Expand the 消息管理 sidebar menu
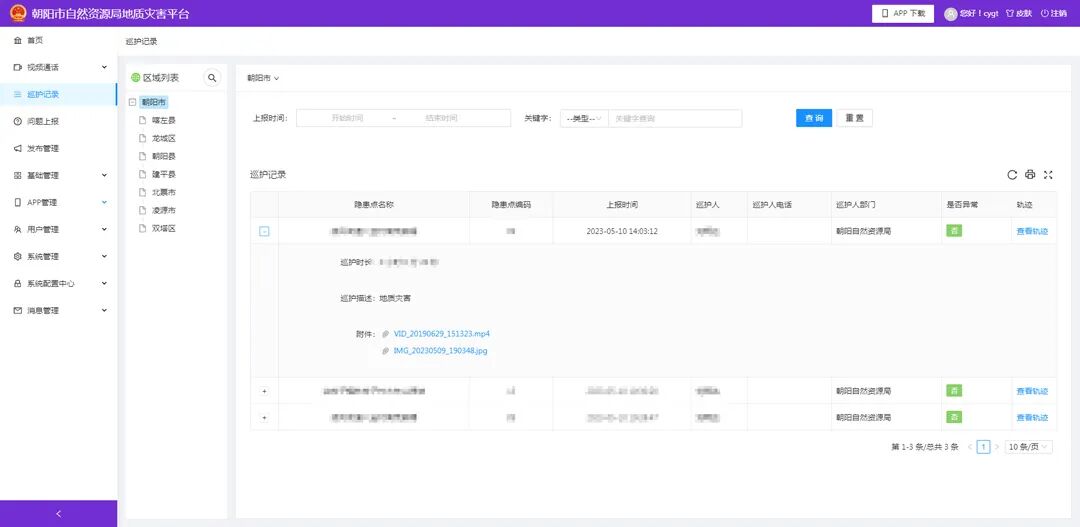The width and height of the screenshot is (1080, 527). click(x=59, y=310)
